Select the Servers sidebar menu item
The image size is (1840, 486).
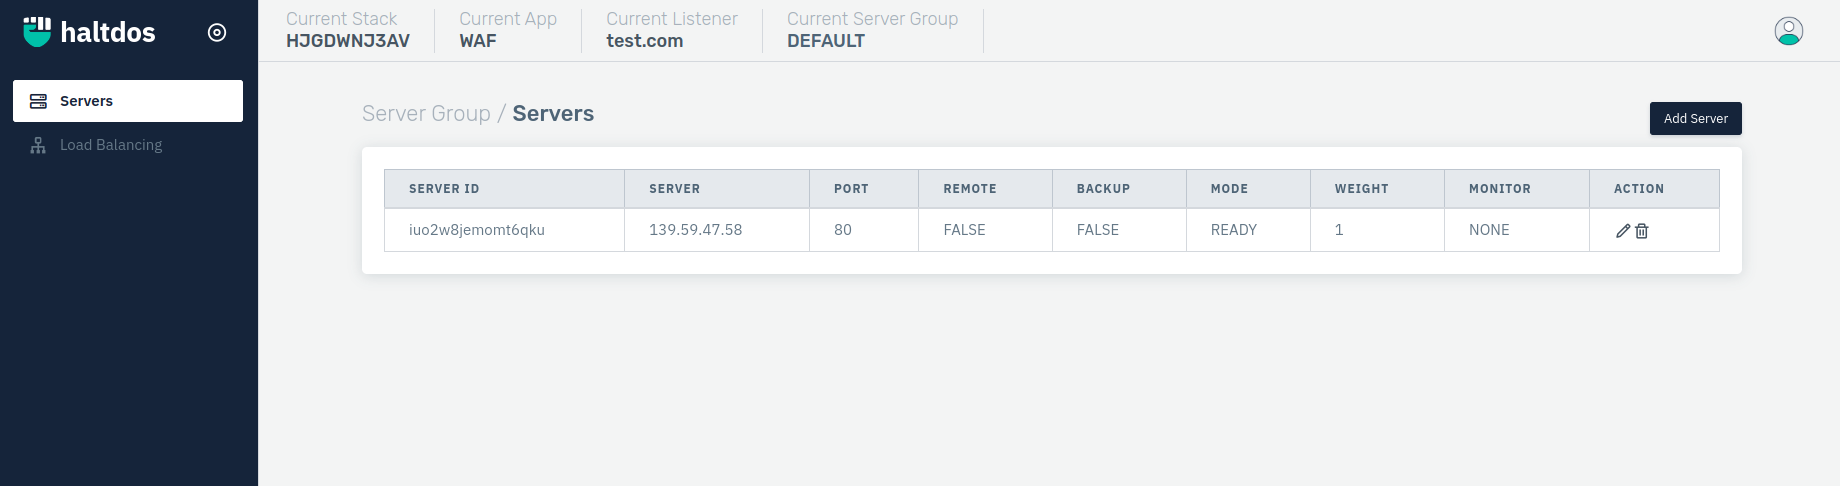tap(128, 101)
